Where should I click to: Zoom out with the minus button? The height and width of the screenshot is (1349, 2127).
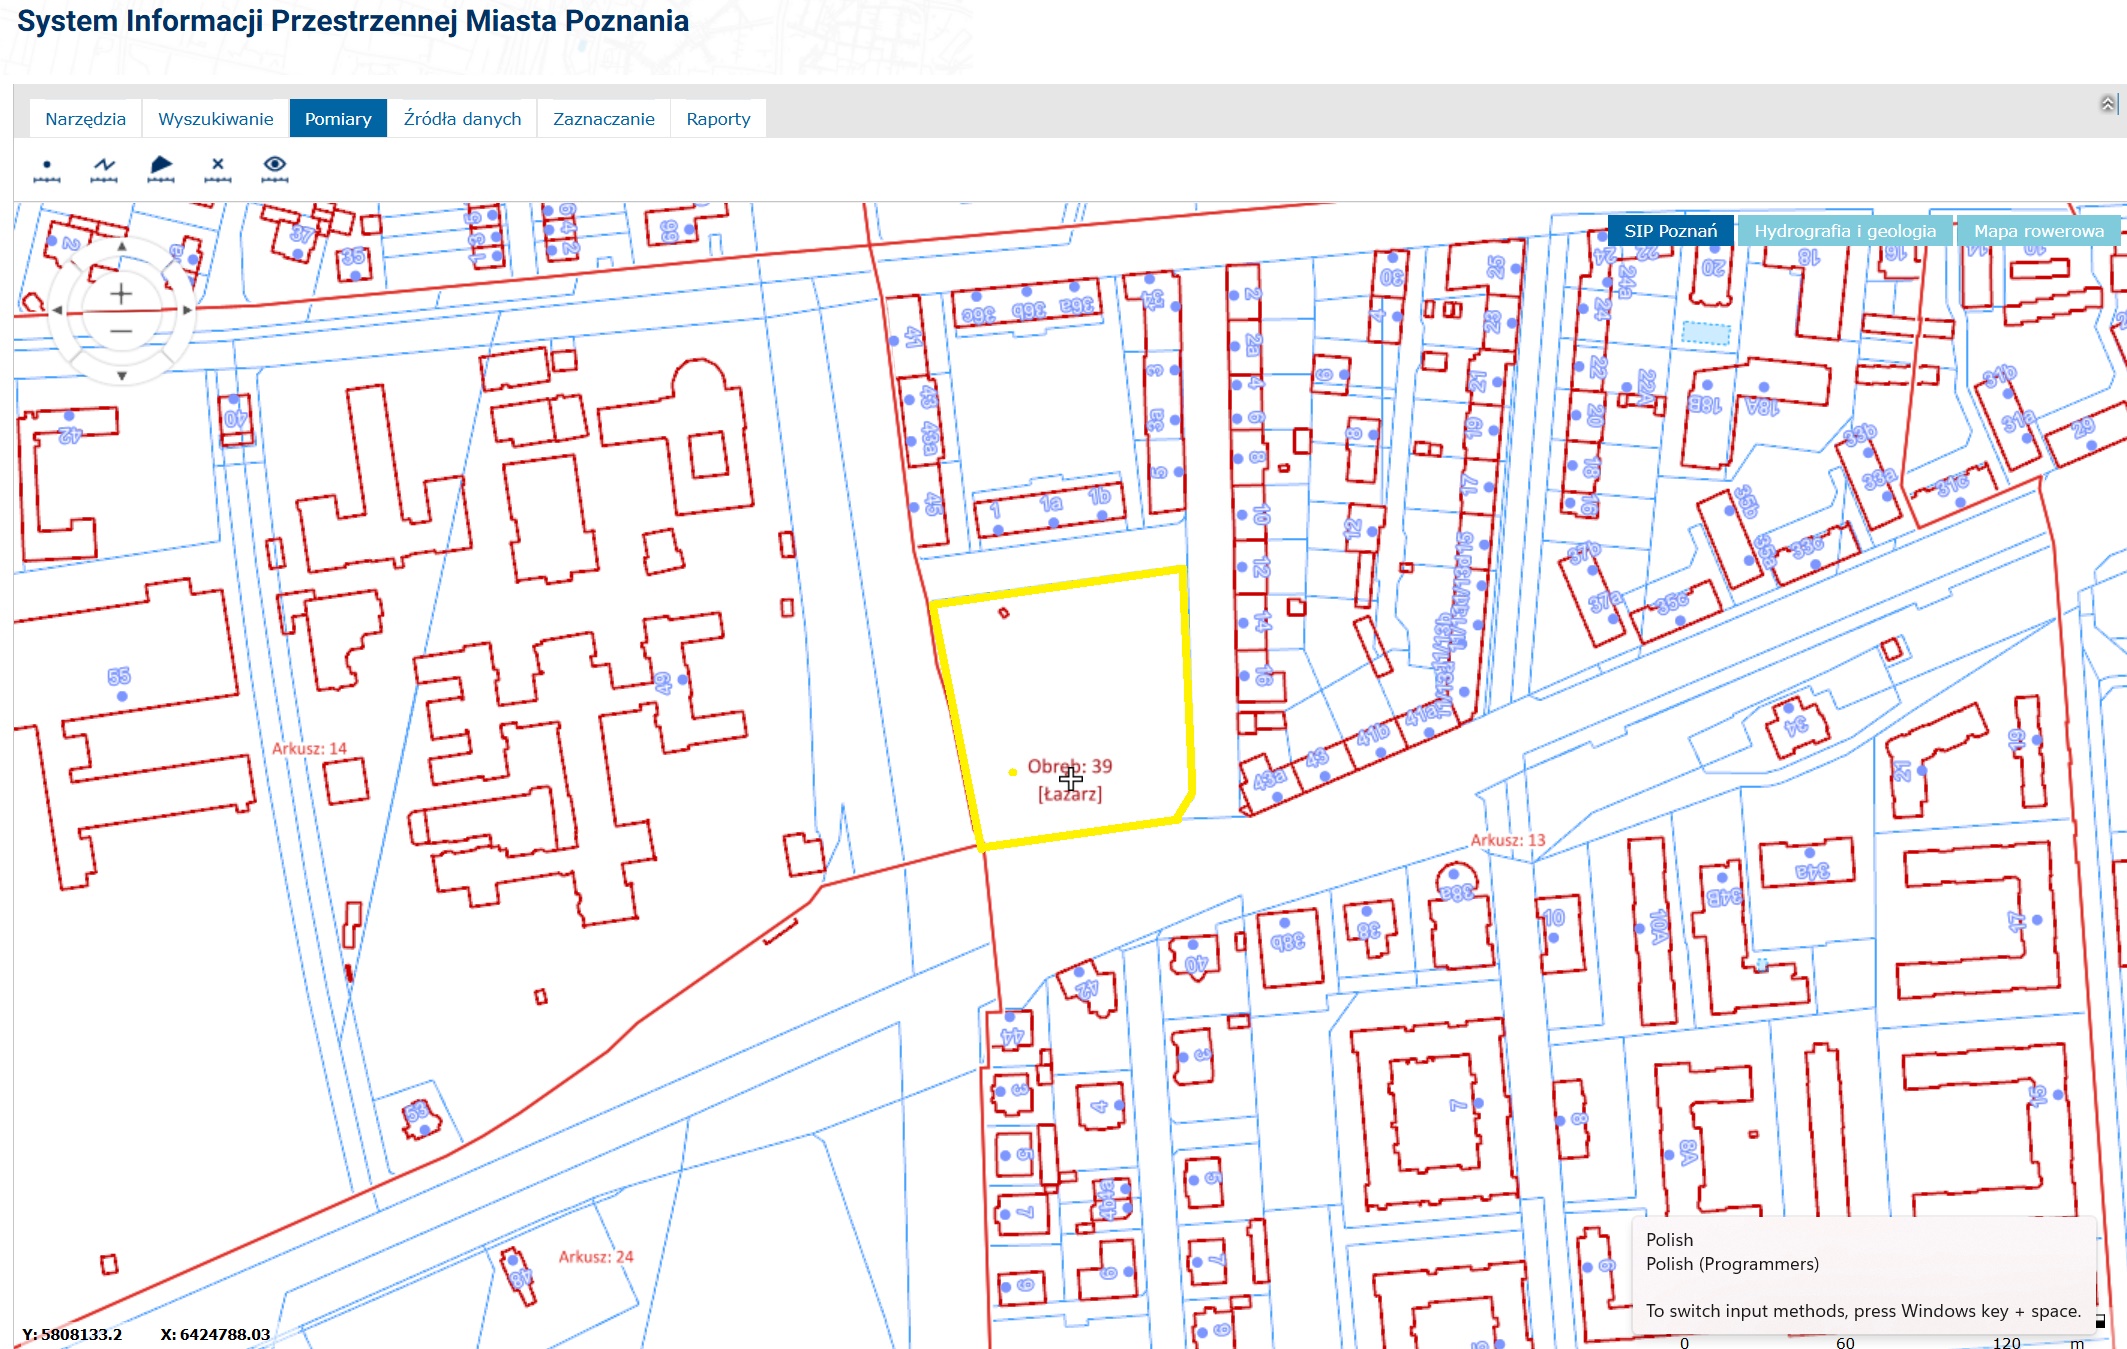pos(121,331)
